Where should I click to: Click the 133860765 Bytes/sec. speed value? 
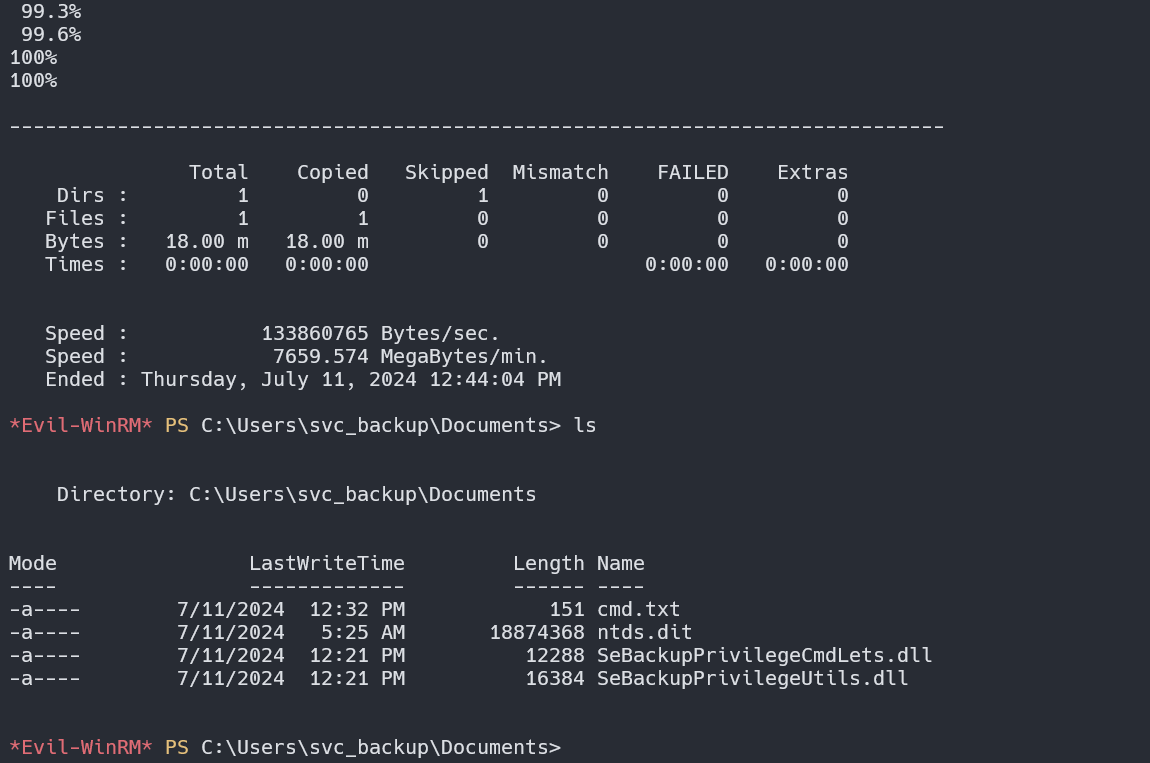(x=380, y=333)
